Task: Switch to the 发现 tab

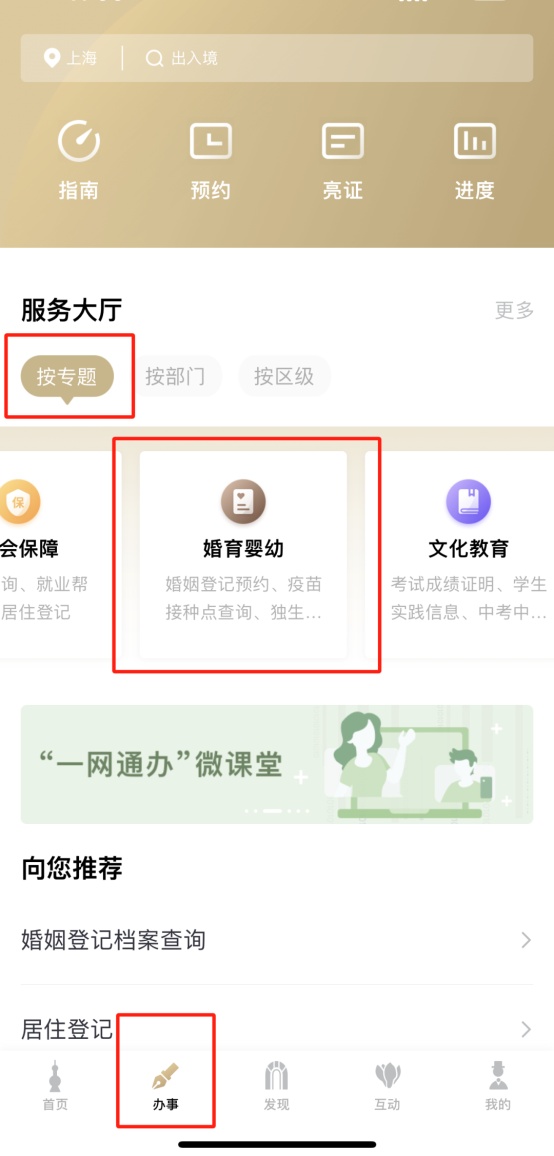Action: pyautogui.click(x=277, y=1087)
